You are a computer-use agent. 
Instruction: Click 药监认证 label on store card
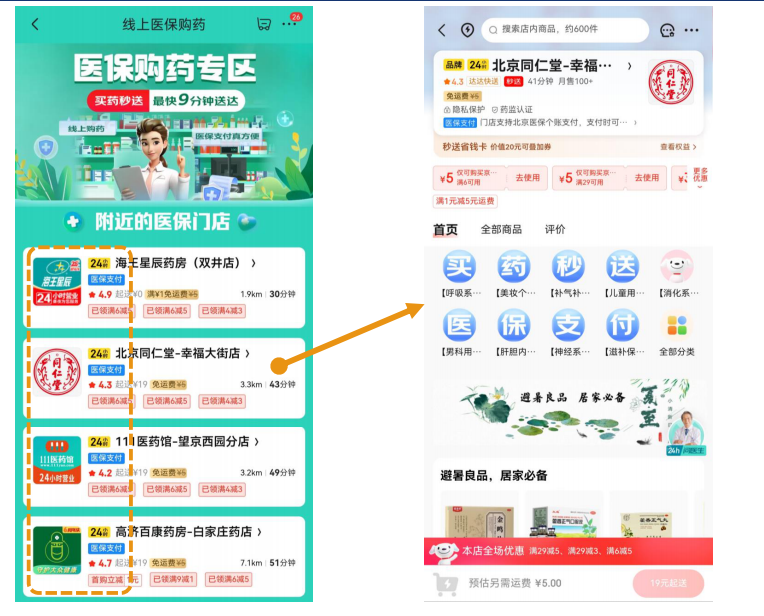tap(512, 110)
